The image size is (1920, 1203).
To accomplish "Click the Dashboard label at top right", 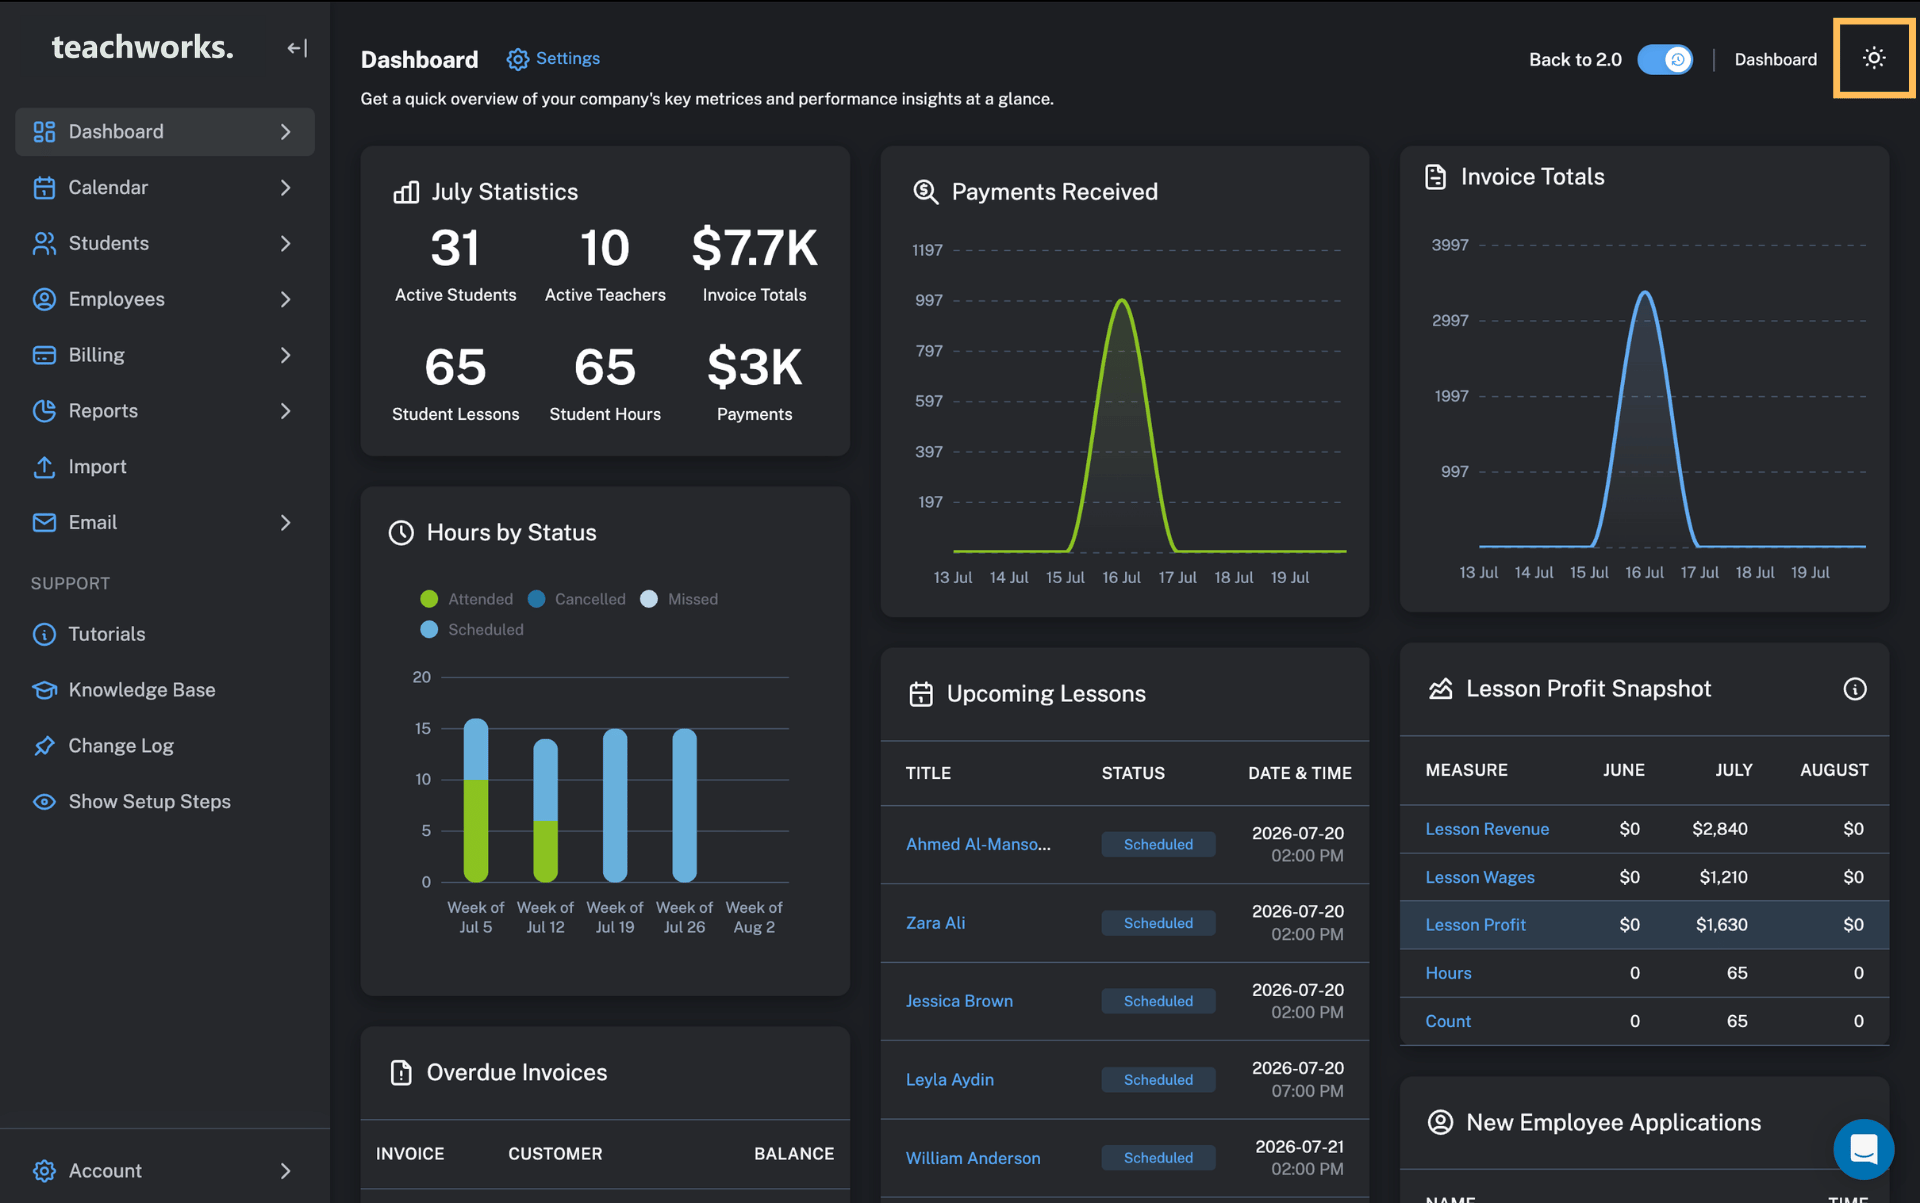I will [x=1775, y=60].
